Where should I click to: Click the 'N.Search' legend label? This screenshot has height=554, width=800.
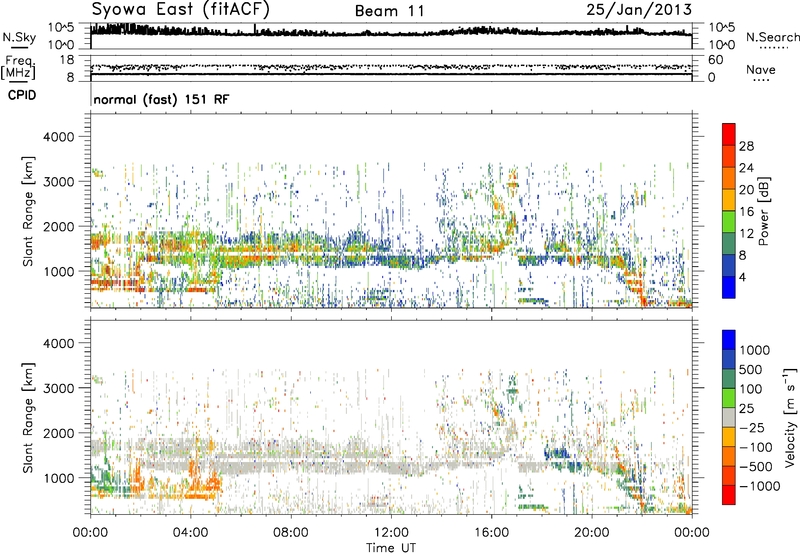772,37
